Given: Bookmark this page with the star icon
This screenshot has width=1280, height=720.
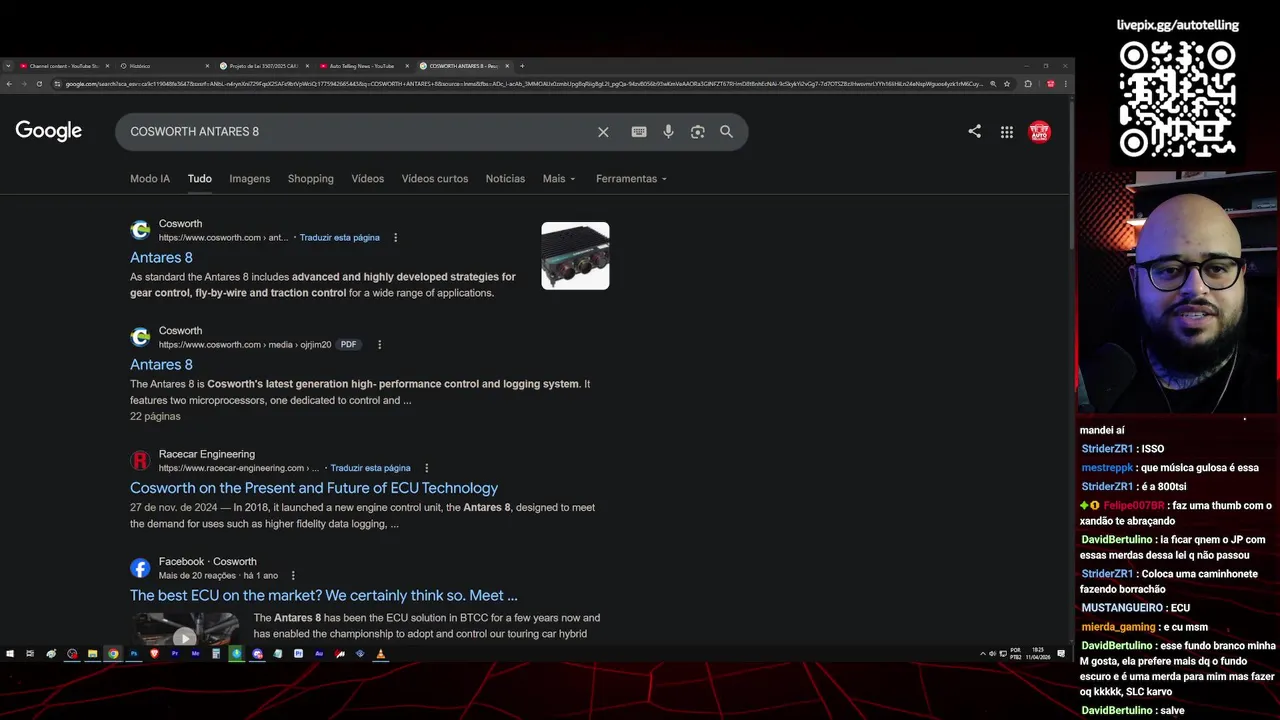Looking at the screenshot, I should point(1007,84).
